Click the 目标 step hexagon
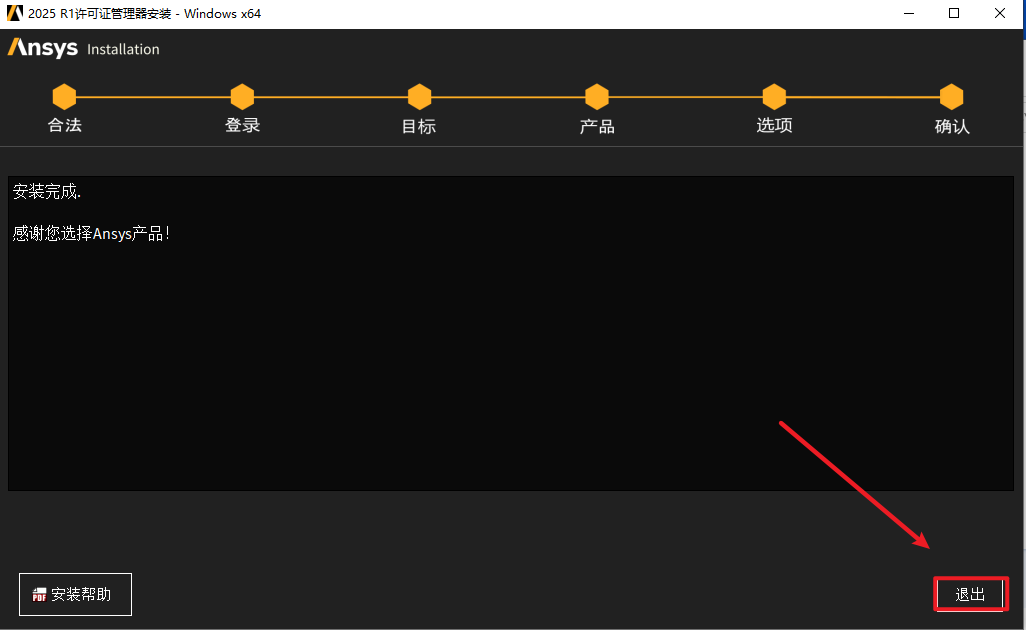 tap(419, 97)
